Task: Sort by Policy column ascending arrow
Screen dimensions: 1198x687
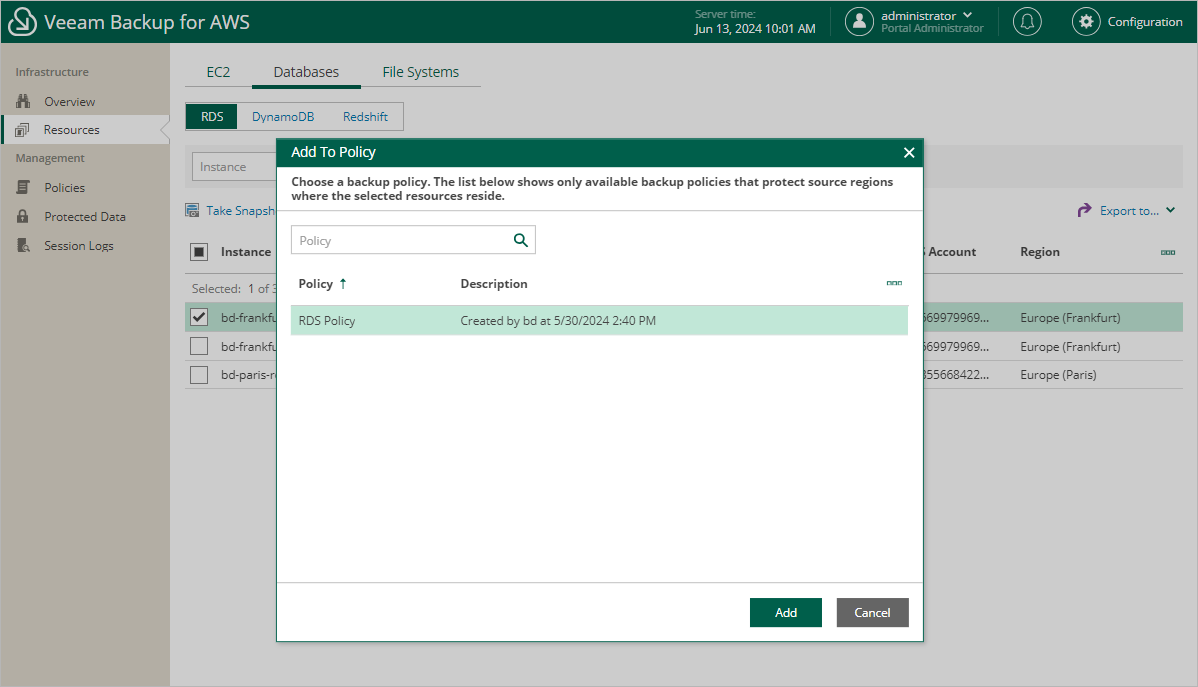Action: pyautogui.click(x=343, y=284)
